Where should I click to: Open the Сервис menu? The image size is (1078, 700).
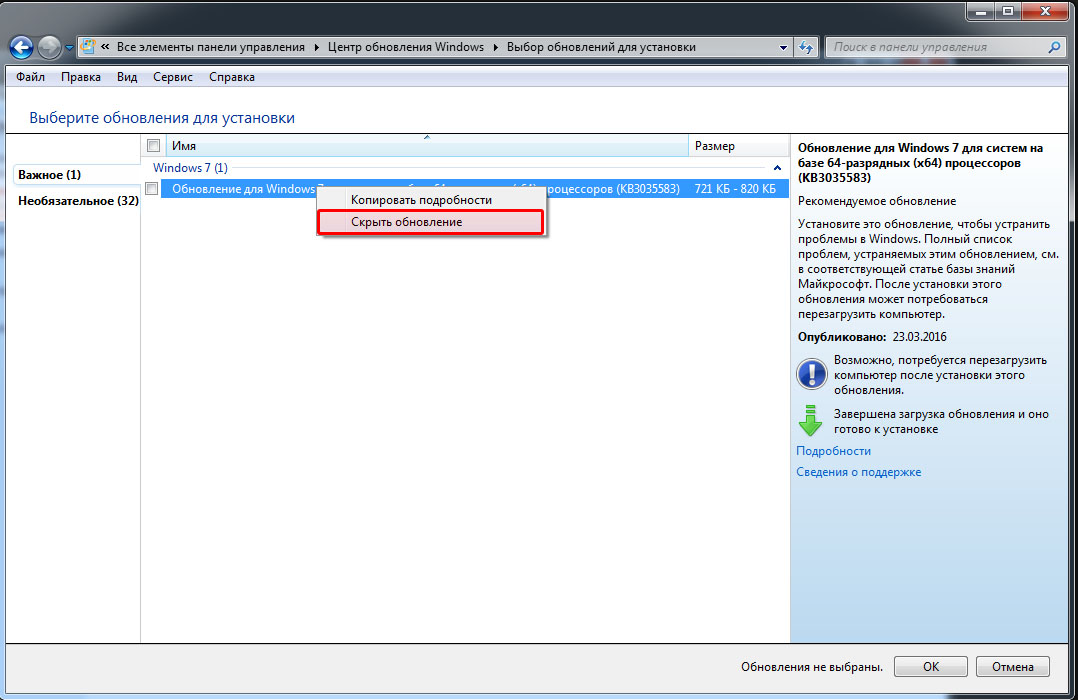point(173,77)
